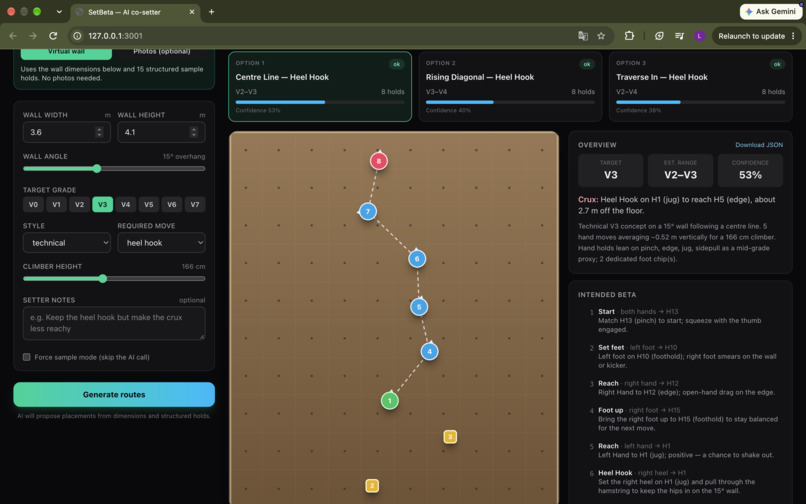Click hold marker 4 on the wall
806x504 pixels.
pos(429,352)
